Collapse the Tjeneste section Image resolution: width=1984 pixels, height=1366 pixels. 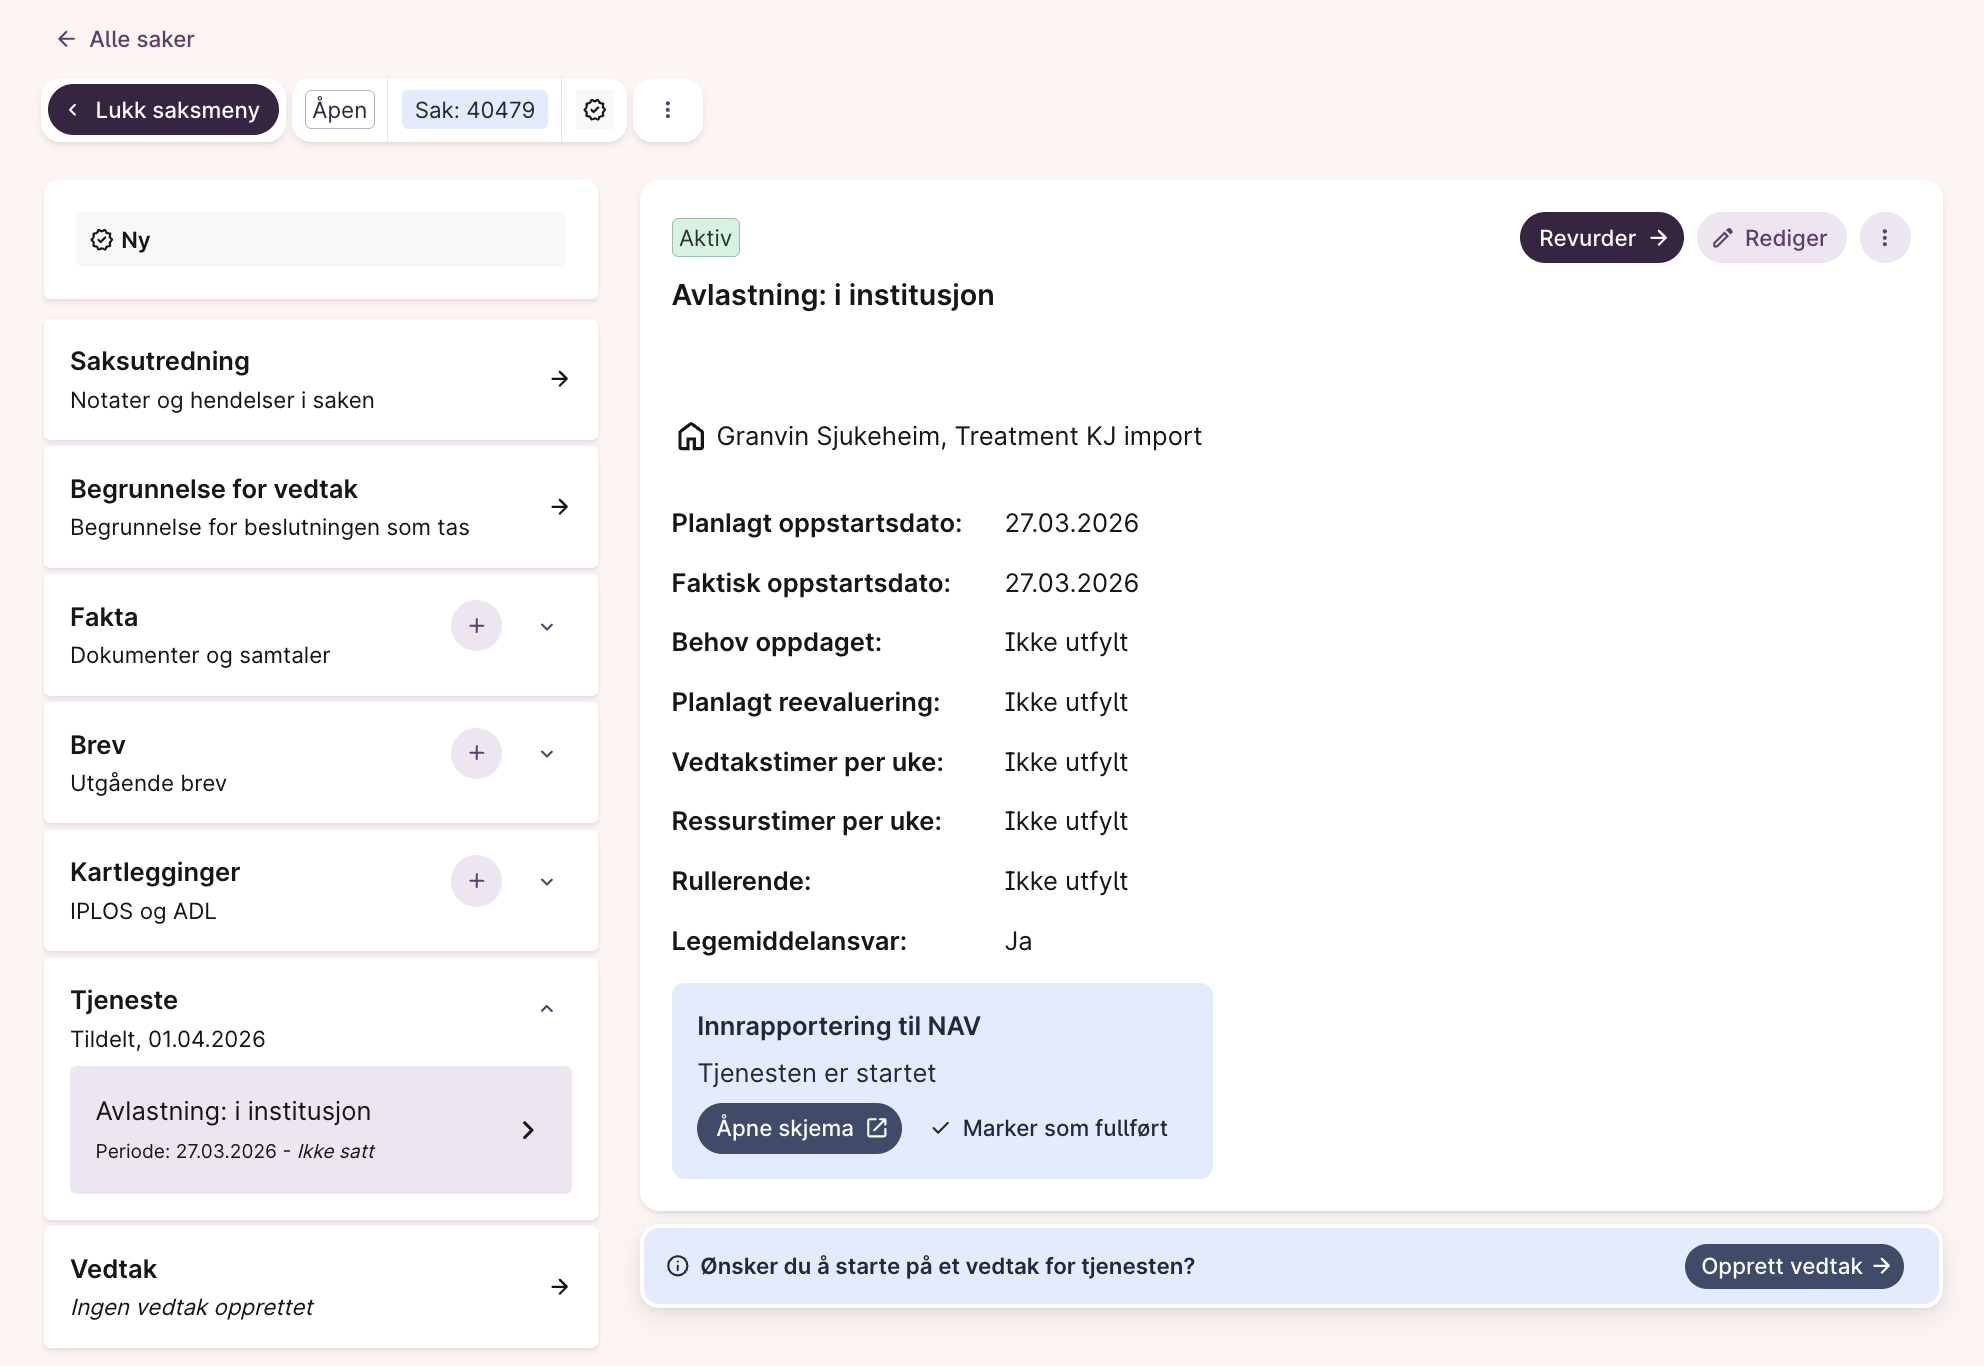coord(547,1009)
